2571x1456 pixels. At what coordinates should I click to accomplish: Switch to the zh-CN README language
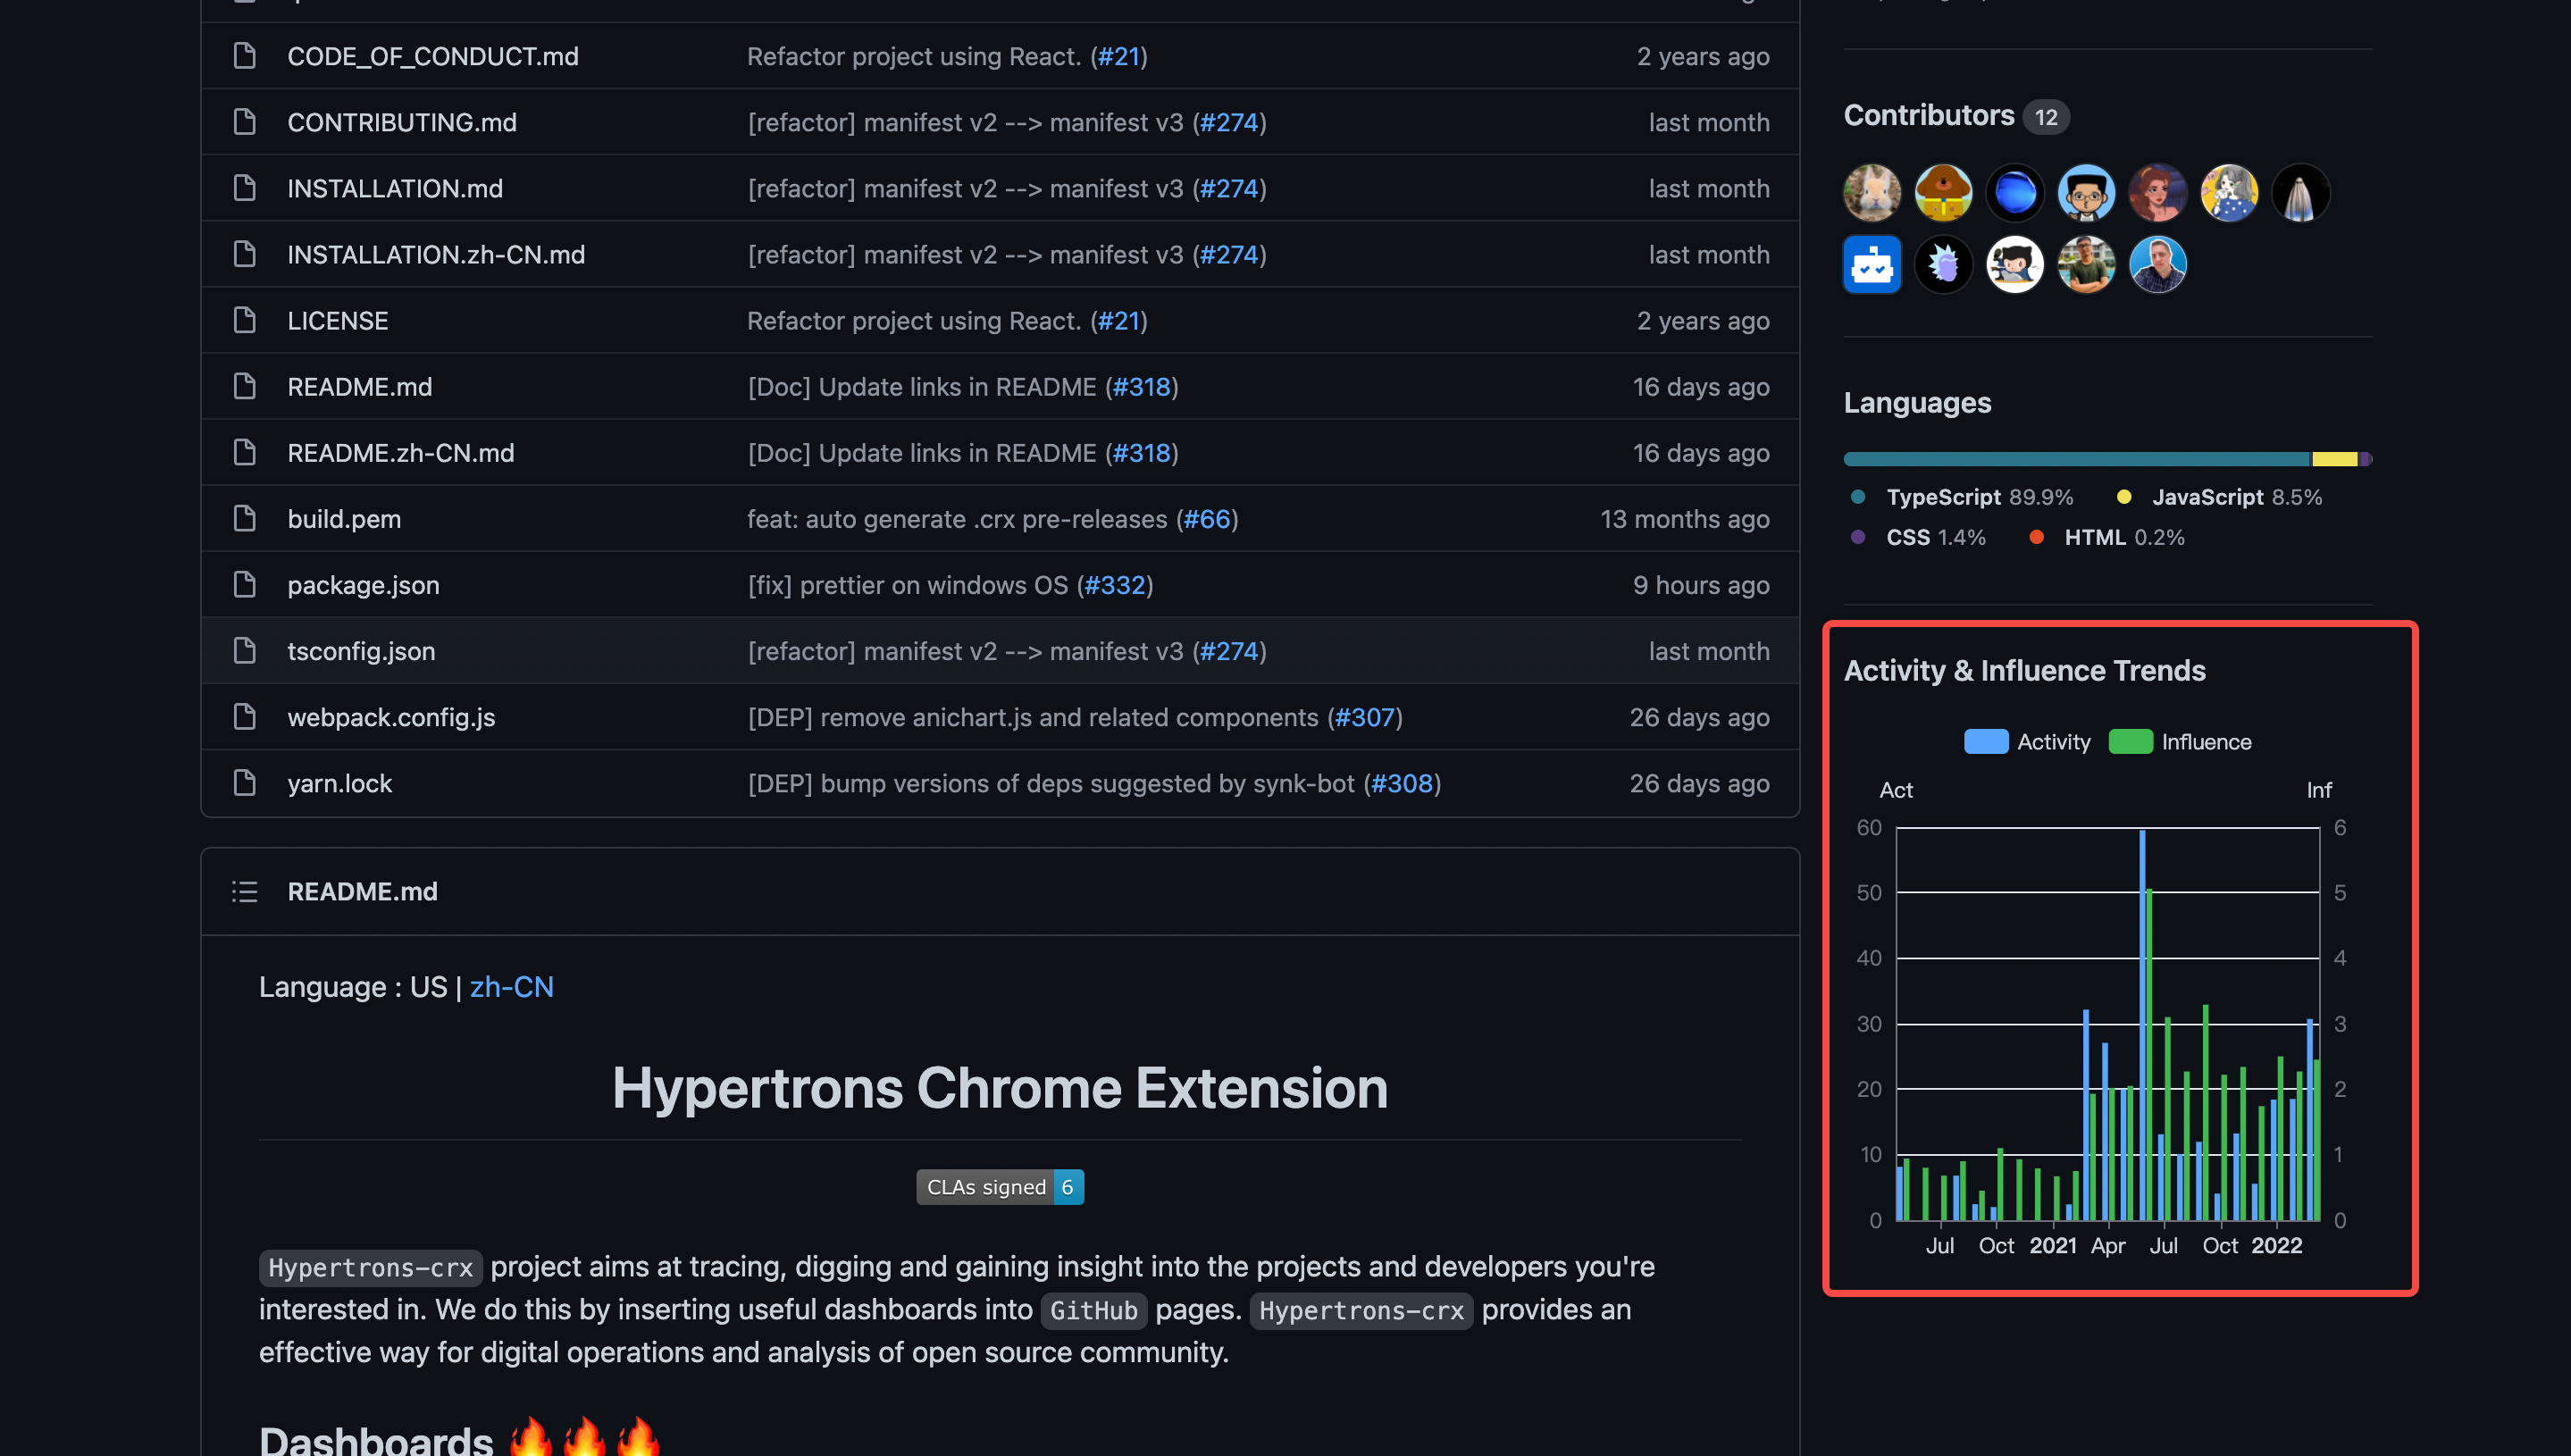coord(511,986)
